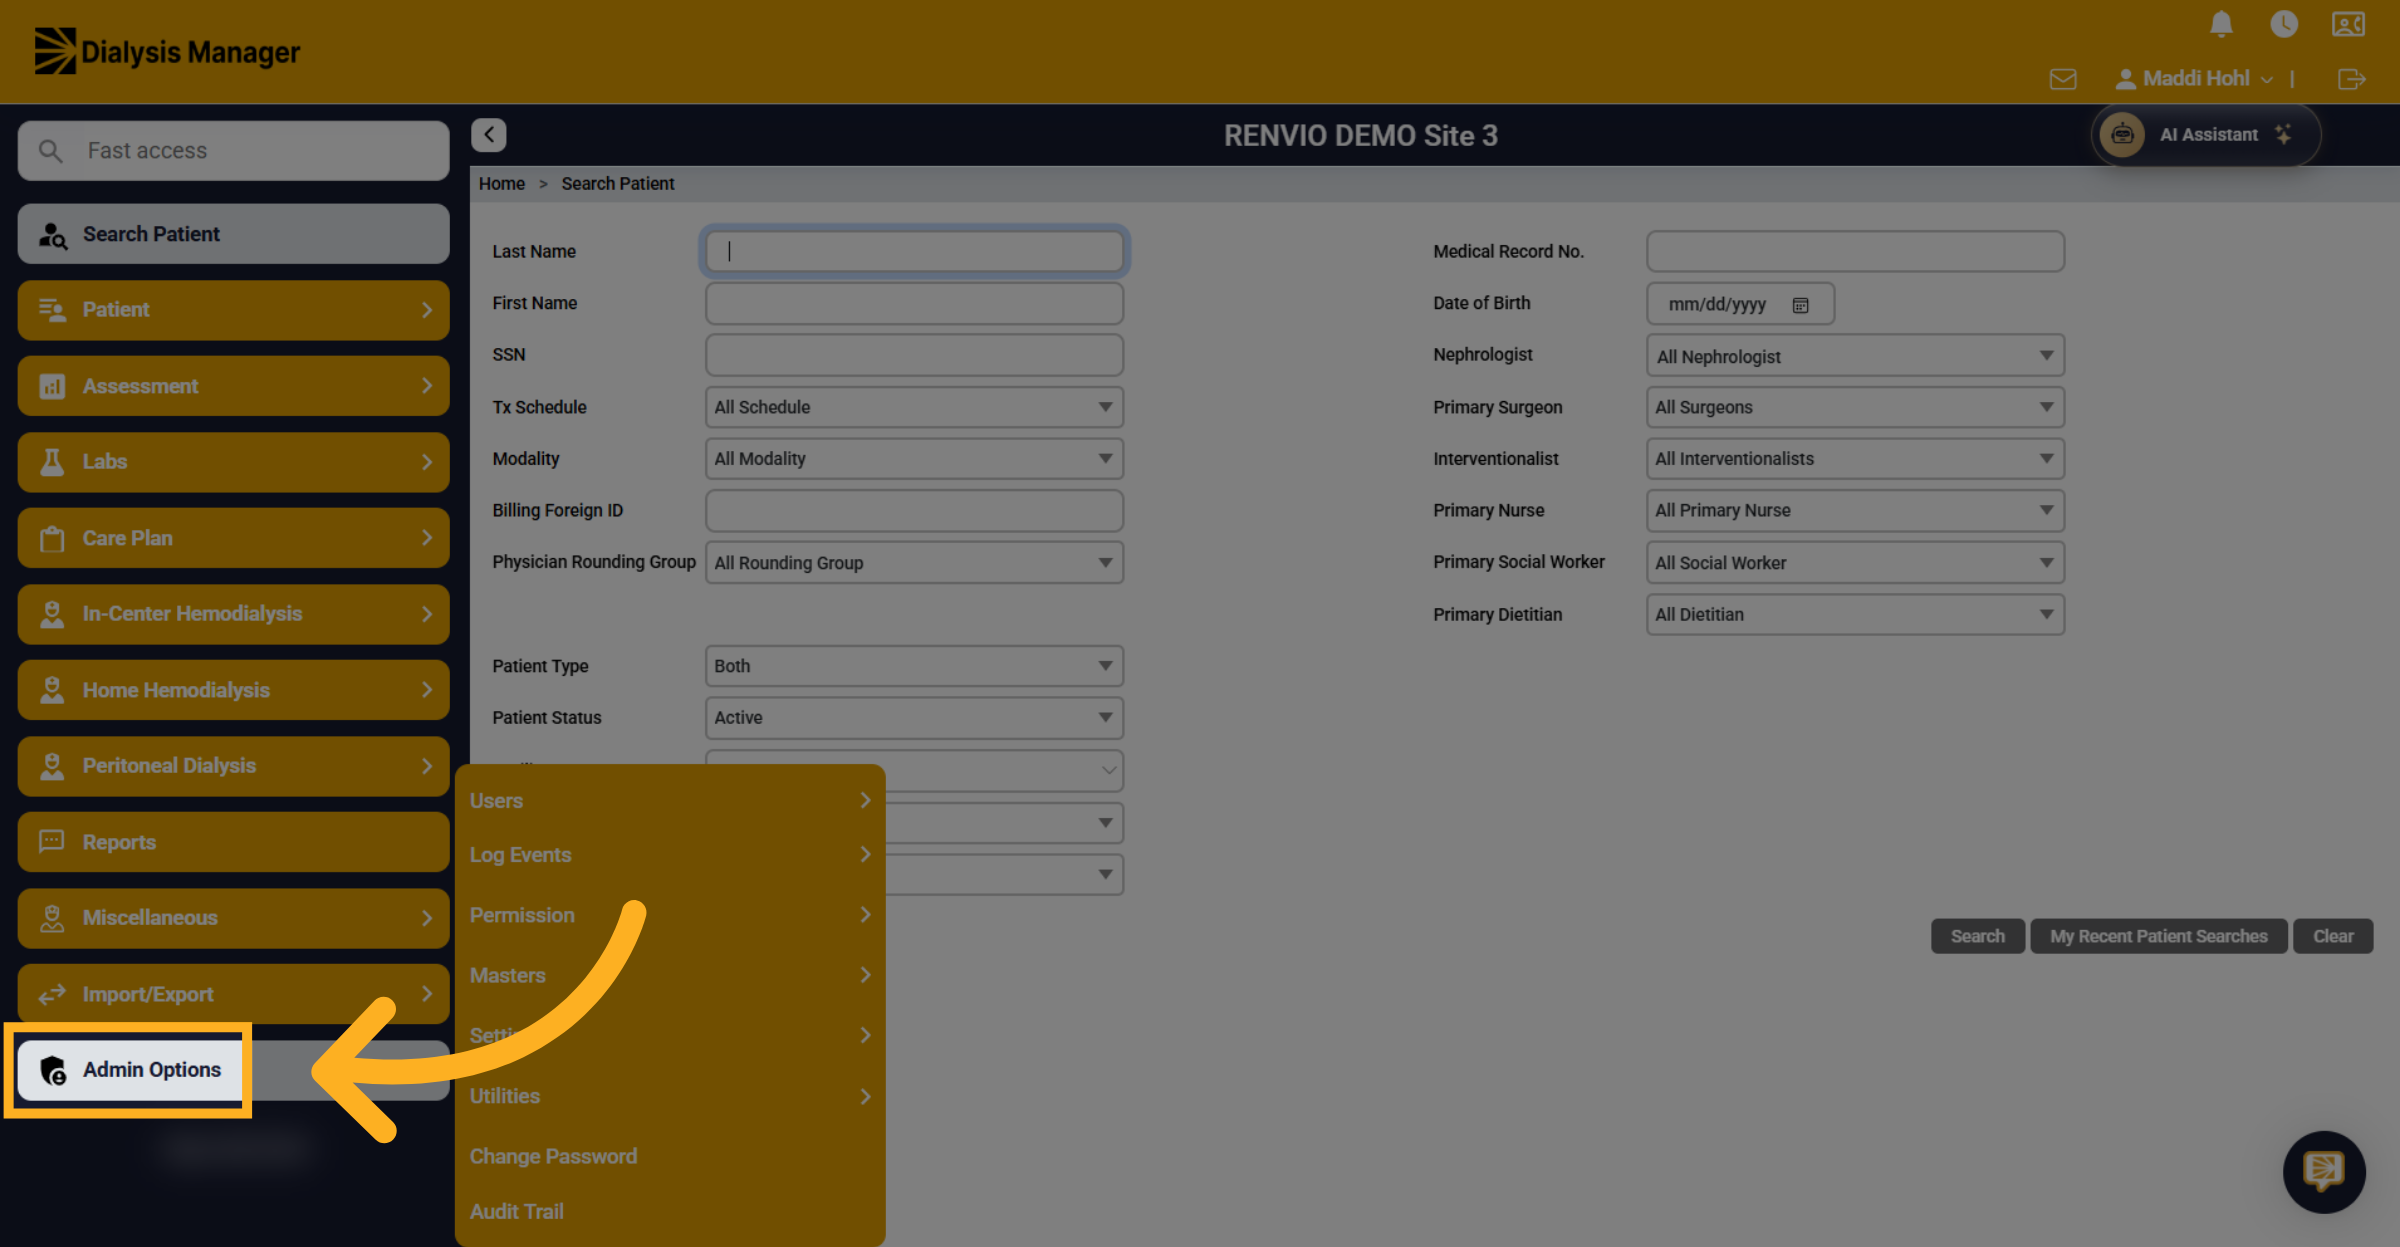2400x1247 pixels.
Task: Click the calendar icon in Date of Birth
Action: [1800, 305]
